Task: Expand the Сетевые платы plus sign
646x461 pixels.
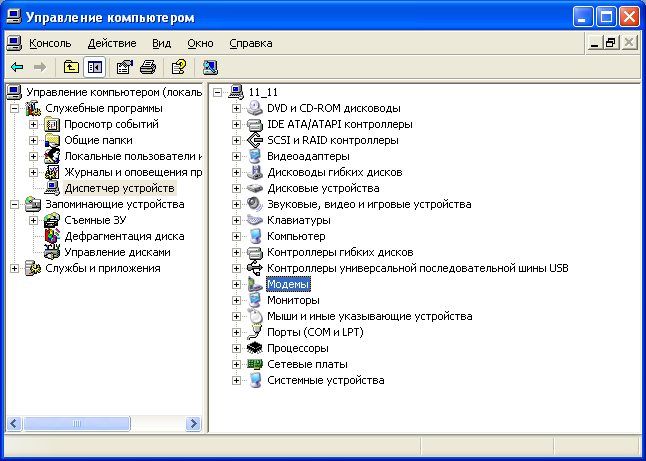Action: (236, 364)
